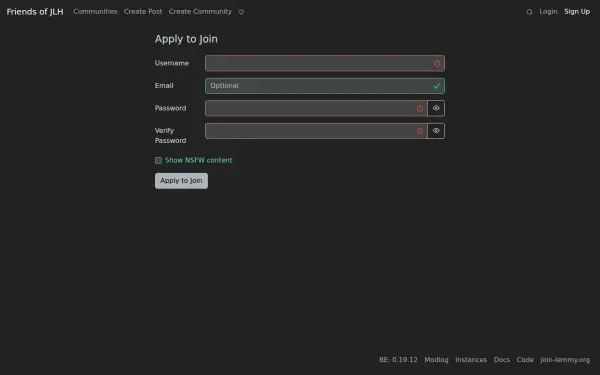Click the BE: 0.19.12 version text
The image size is (600, 375).
click(x=398, y=360)
